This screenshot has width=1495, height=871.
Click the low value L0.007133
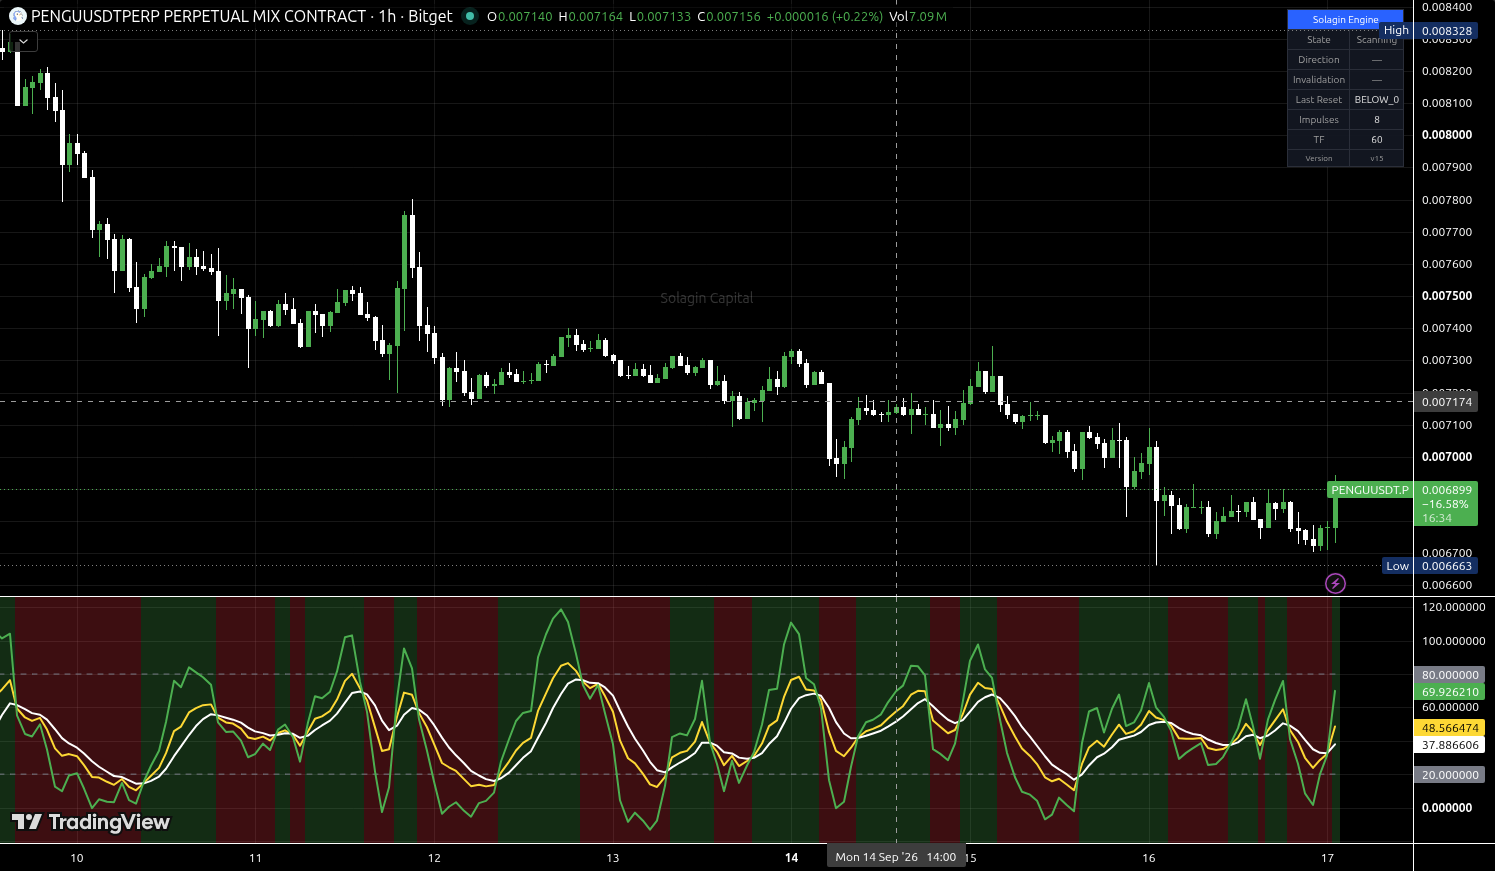660,16
